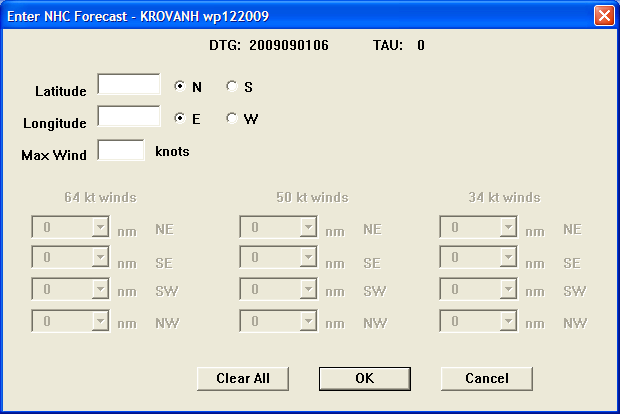Close the dialog with the X button
The height and width of the screenshot is (414, 620).
click(603, 16)
